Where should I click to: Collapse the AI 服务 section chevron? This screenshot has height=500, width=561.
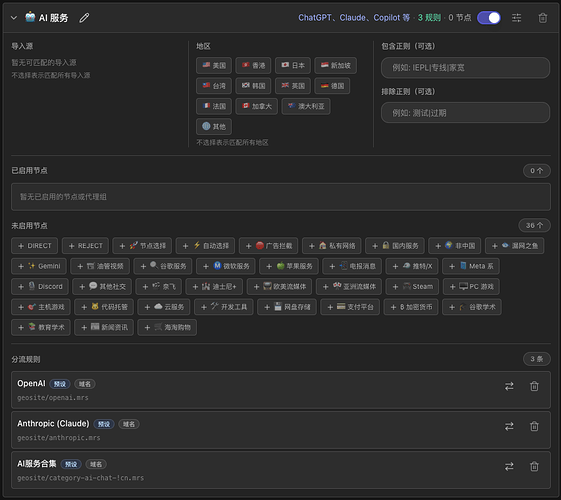click(x=14, y=18)
